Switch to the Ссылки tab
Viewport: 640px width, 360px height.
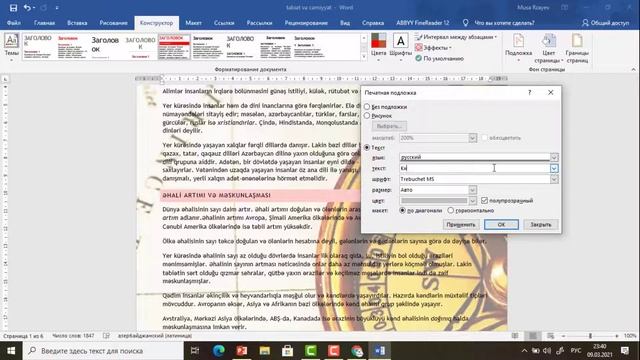pos(224,23)
